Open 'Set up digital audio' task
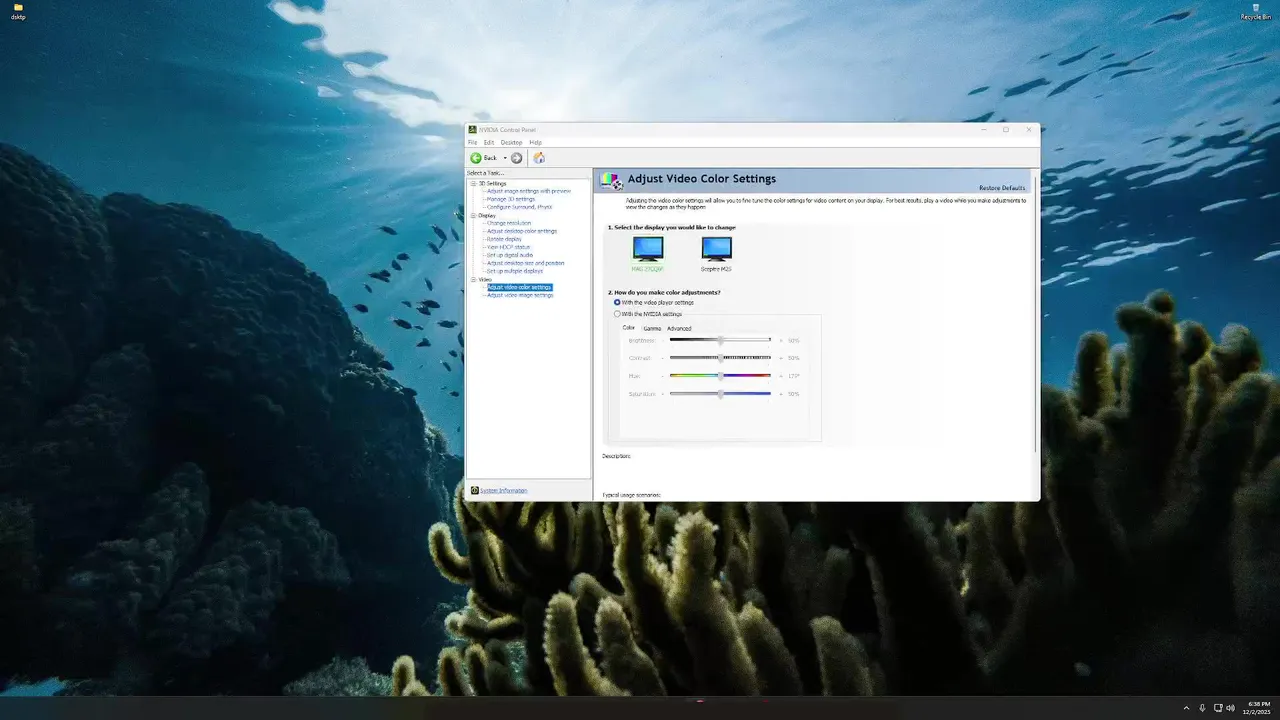The width and height of the screenshot is (1280, 720). 510,255
